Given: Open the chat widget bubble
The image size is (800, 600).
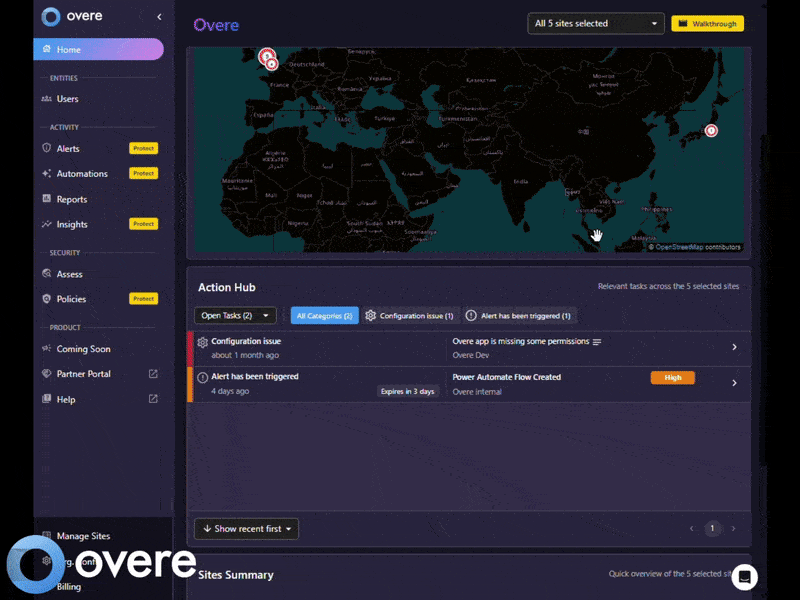Looking at the screenshot, I should (744, 577).
